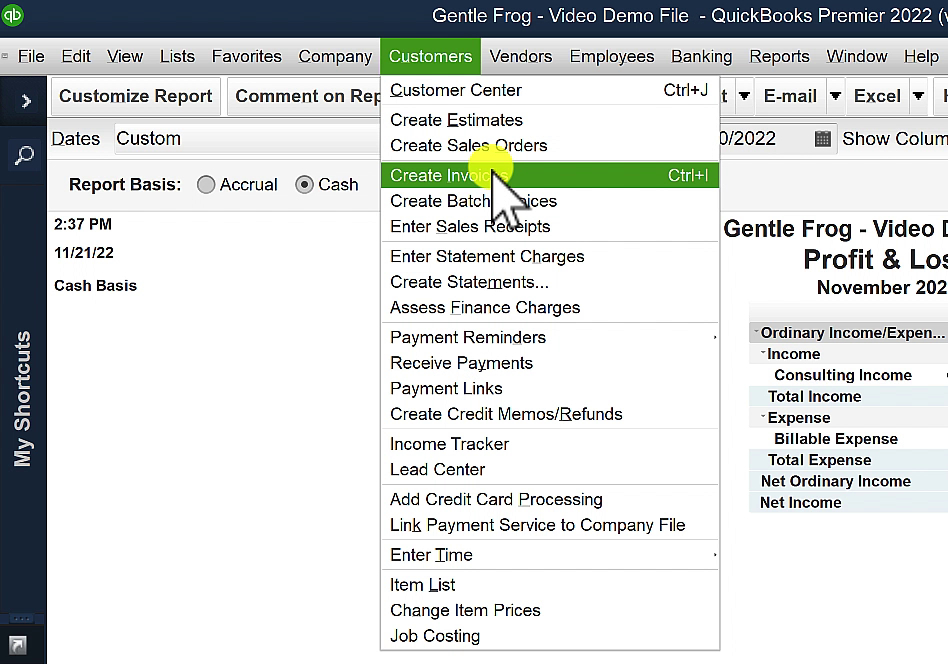948x664 pixels.
Task: Click the Net Ordinary Income row
Action: tap(848, 481)
